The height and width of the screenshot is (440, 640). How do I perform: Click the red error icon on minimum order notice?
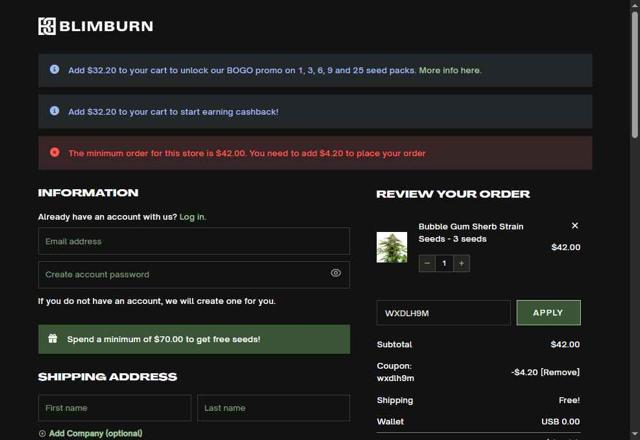click(x=54, y=152)
